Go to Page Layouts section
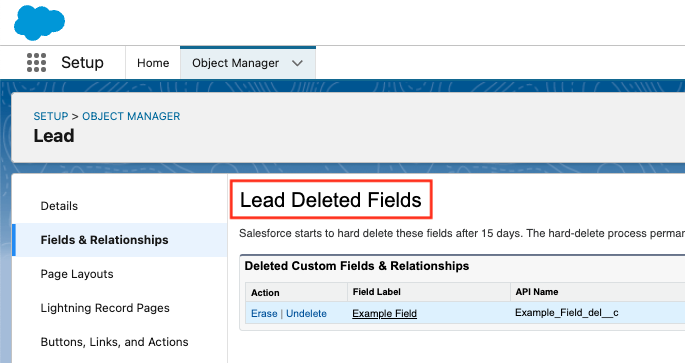Image resolution: width=685 pixels, height=363 pixels. (x=77, y=274)
